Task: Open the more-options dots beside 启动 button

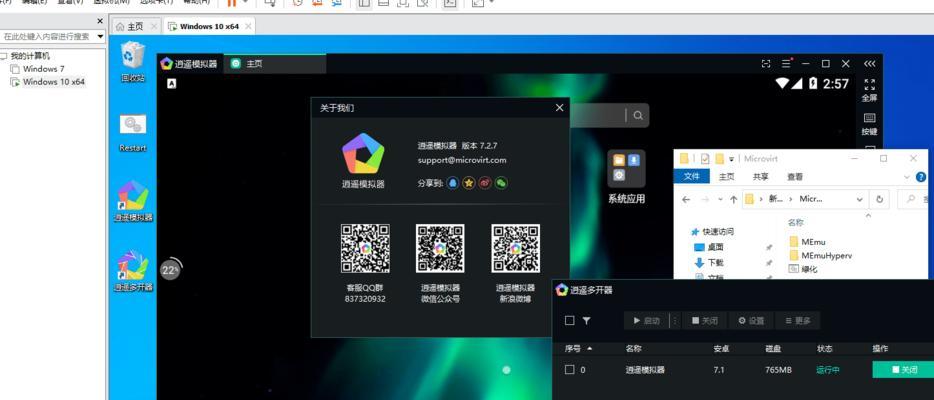Action: 675,321
